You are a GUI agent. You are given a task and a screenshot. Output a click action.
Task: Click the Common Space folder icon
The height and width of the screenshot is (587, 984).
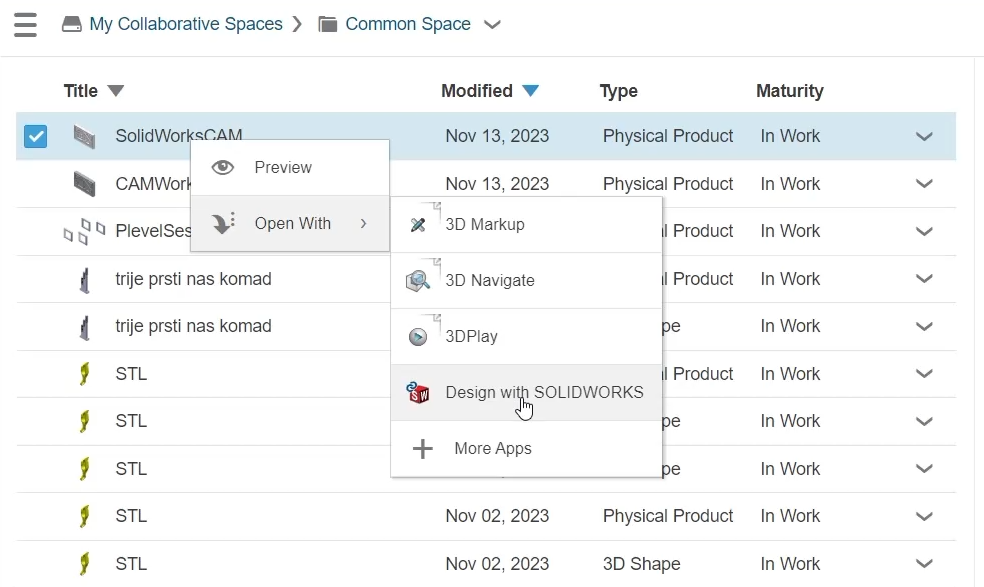[x=328, y=24]
